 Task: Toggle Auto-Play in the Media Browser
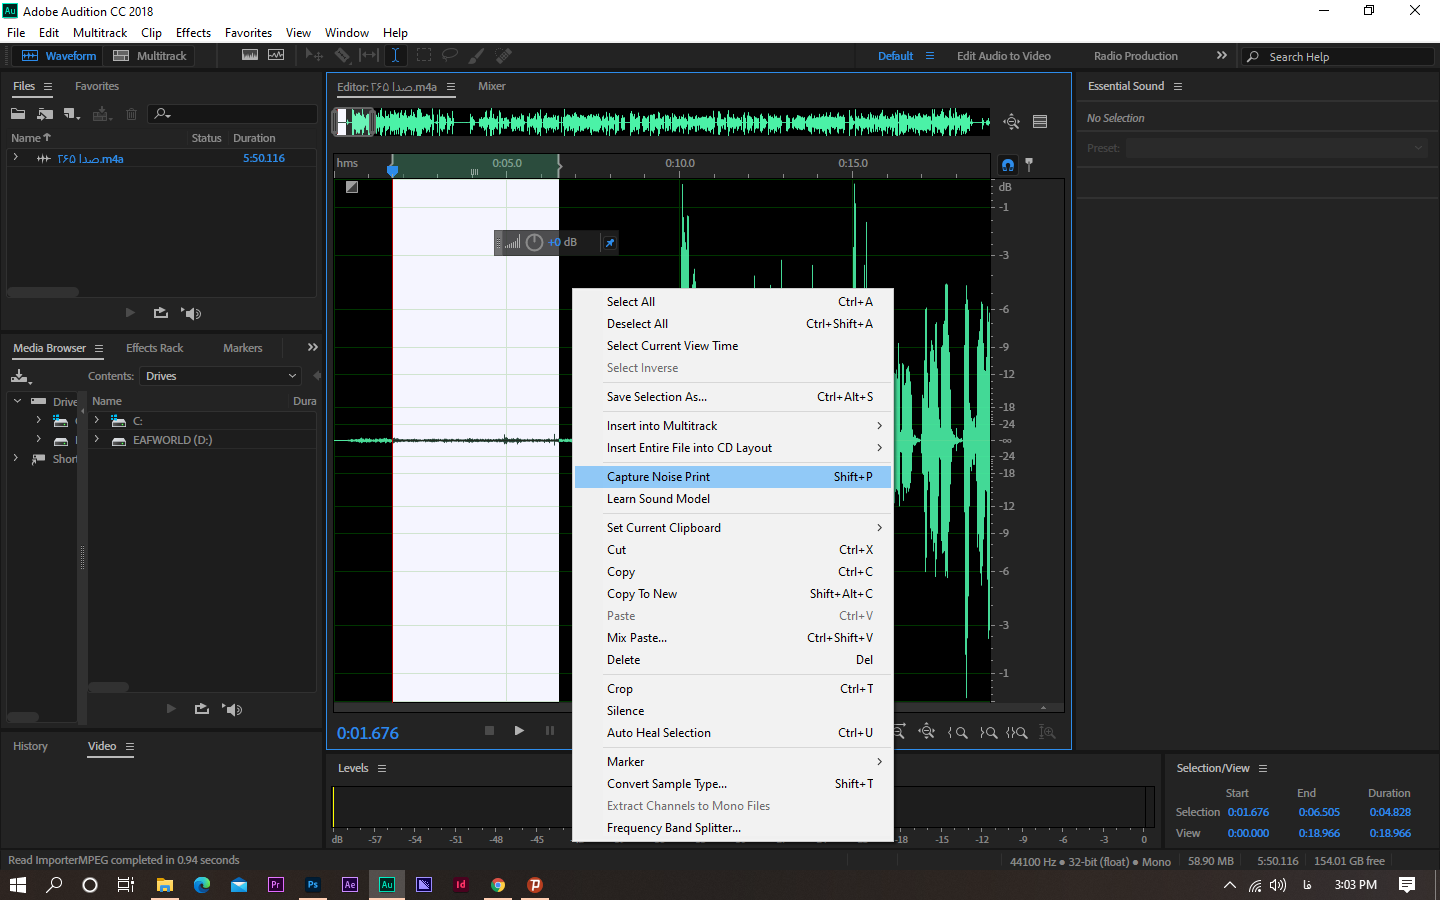click(232, 709)
